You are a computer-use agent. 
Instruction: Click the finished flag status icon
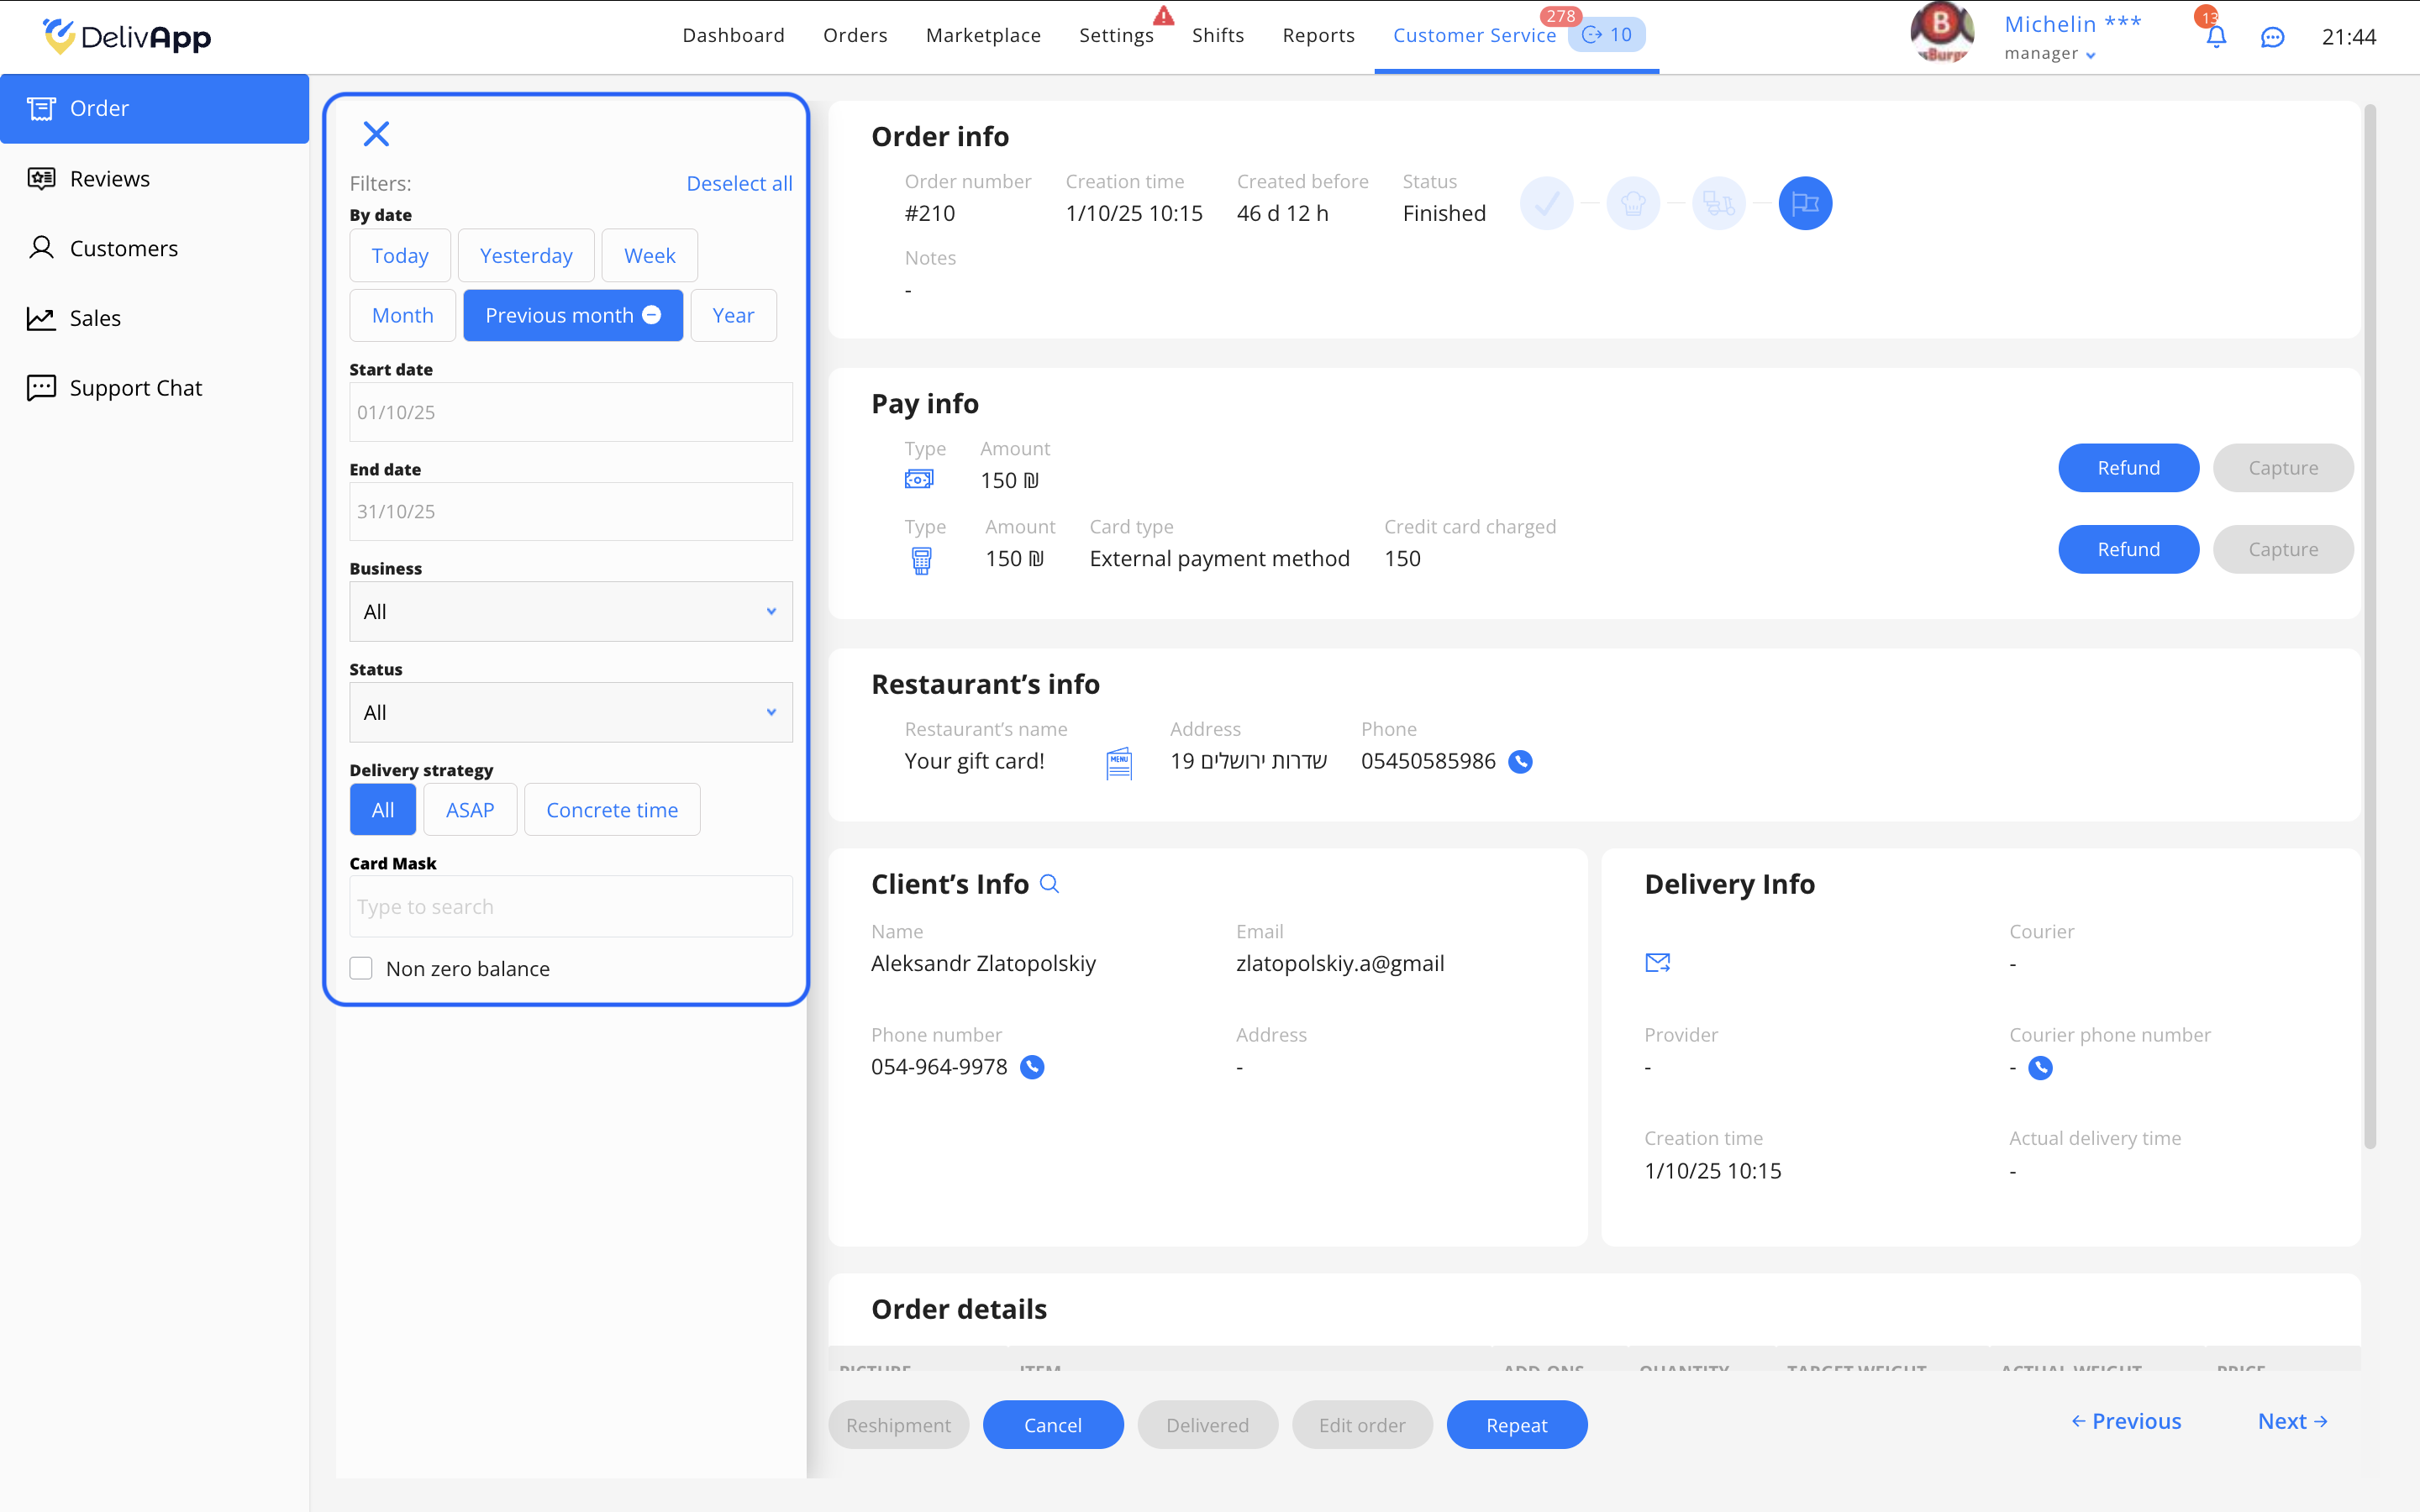pyautogui.click(x=1804, y=204)
